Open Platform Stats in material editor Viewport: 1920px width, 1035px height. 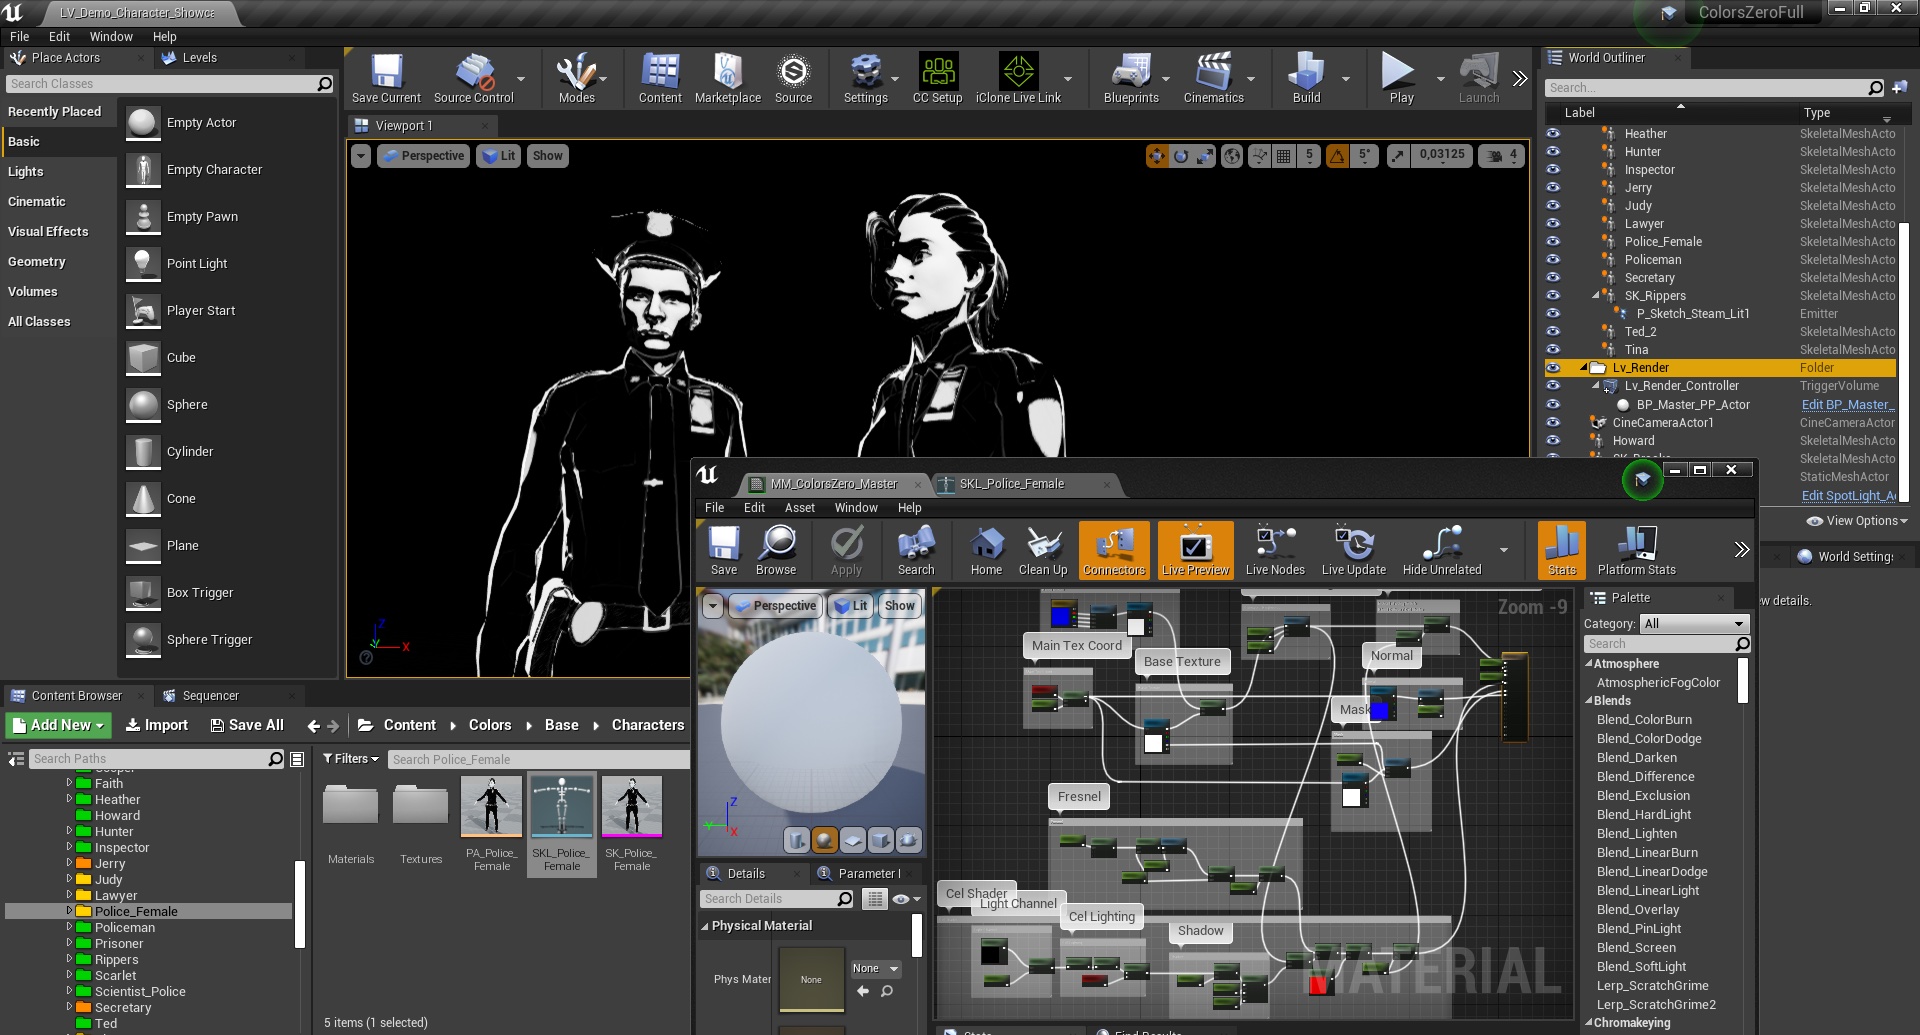(x=1636, y=551)
